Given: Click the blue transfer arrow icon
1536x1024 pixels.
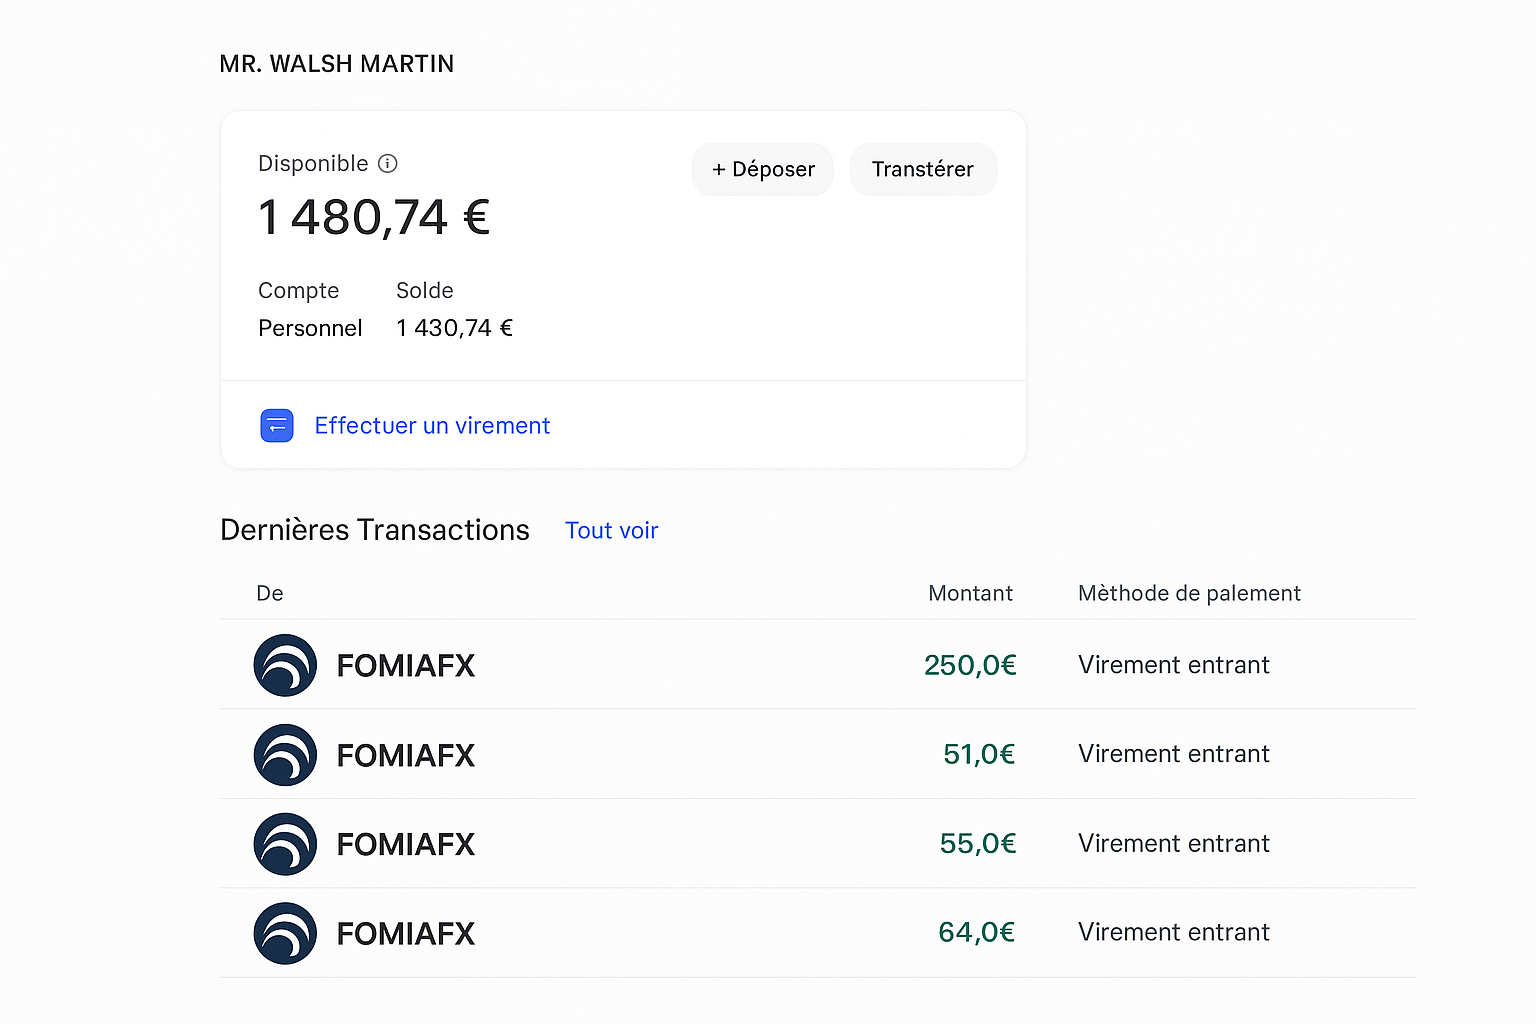Looking at the screenshot, I should tap(276, 425).
